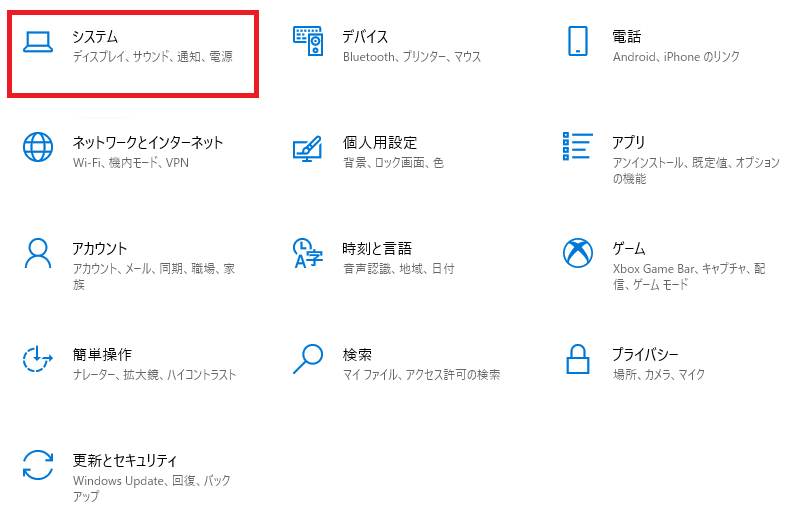The image size is (804, 532).
Task: Open the デバイス settings title
Action: [x=365, y=37]
